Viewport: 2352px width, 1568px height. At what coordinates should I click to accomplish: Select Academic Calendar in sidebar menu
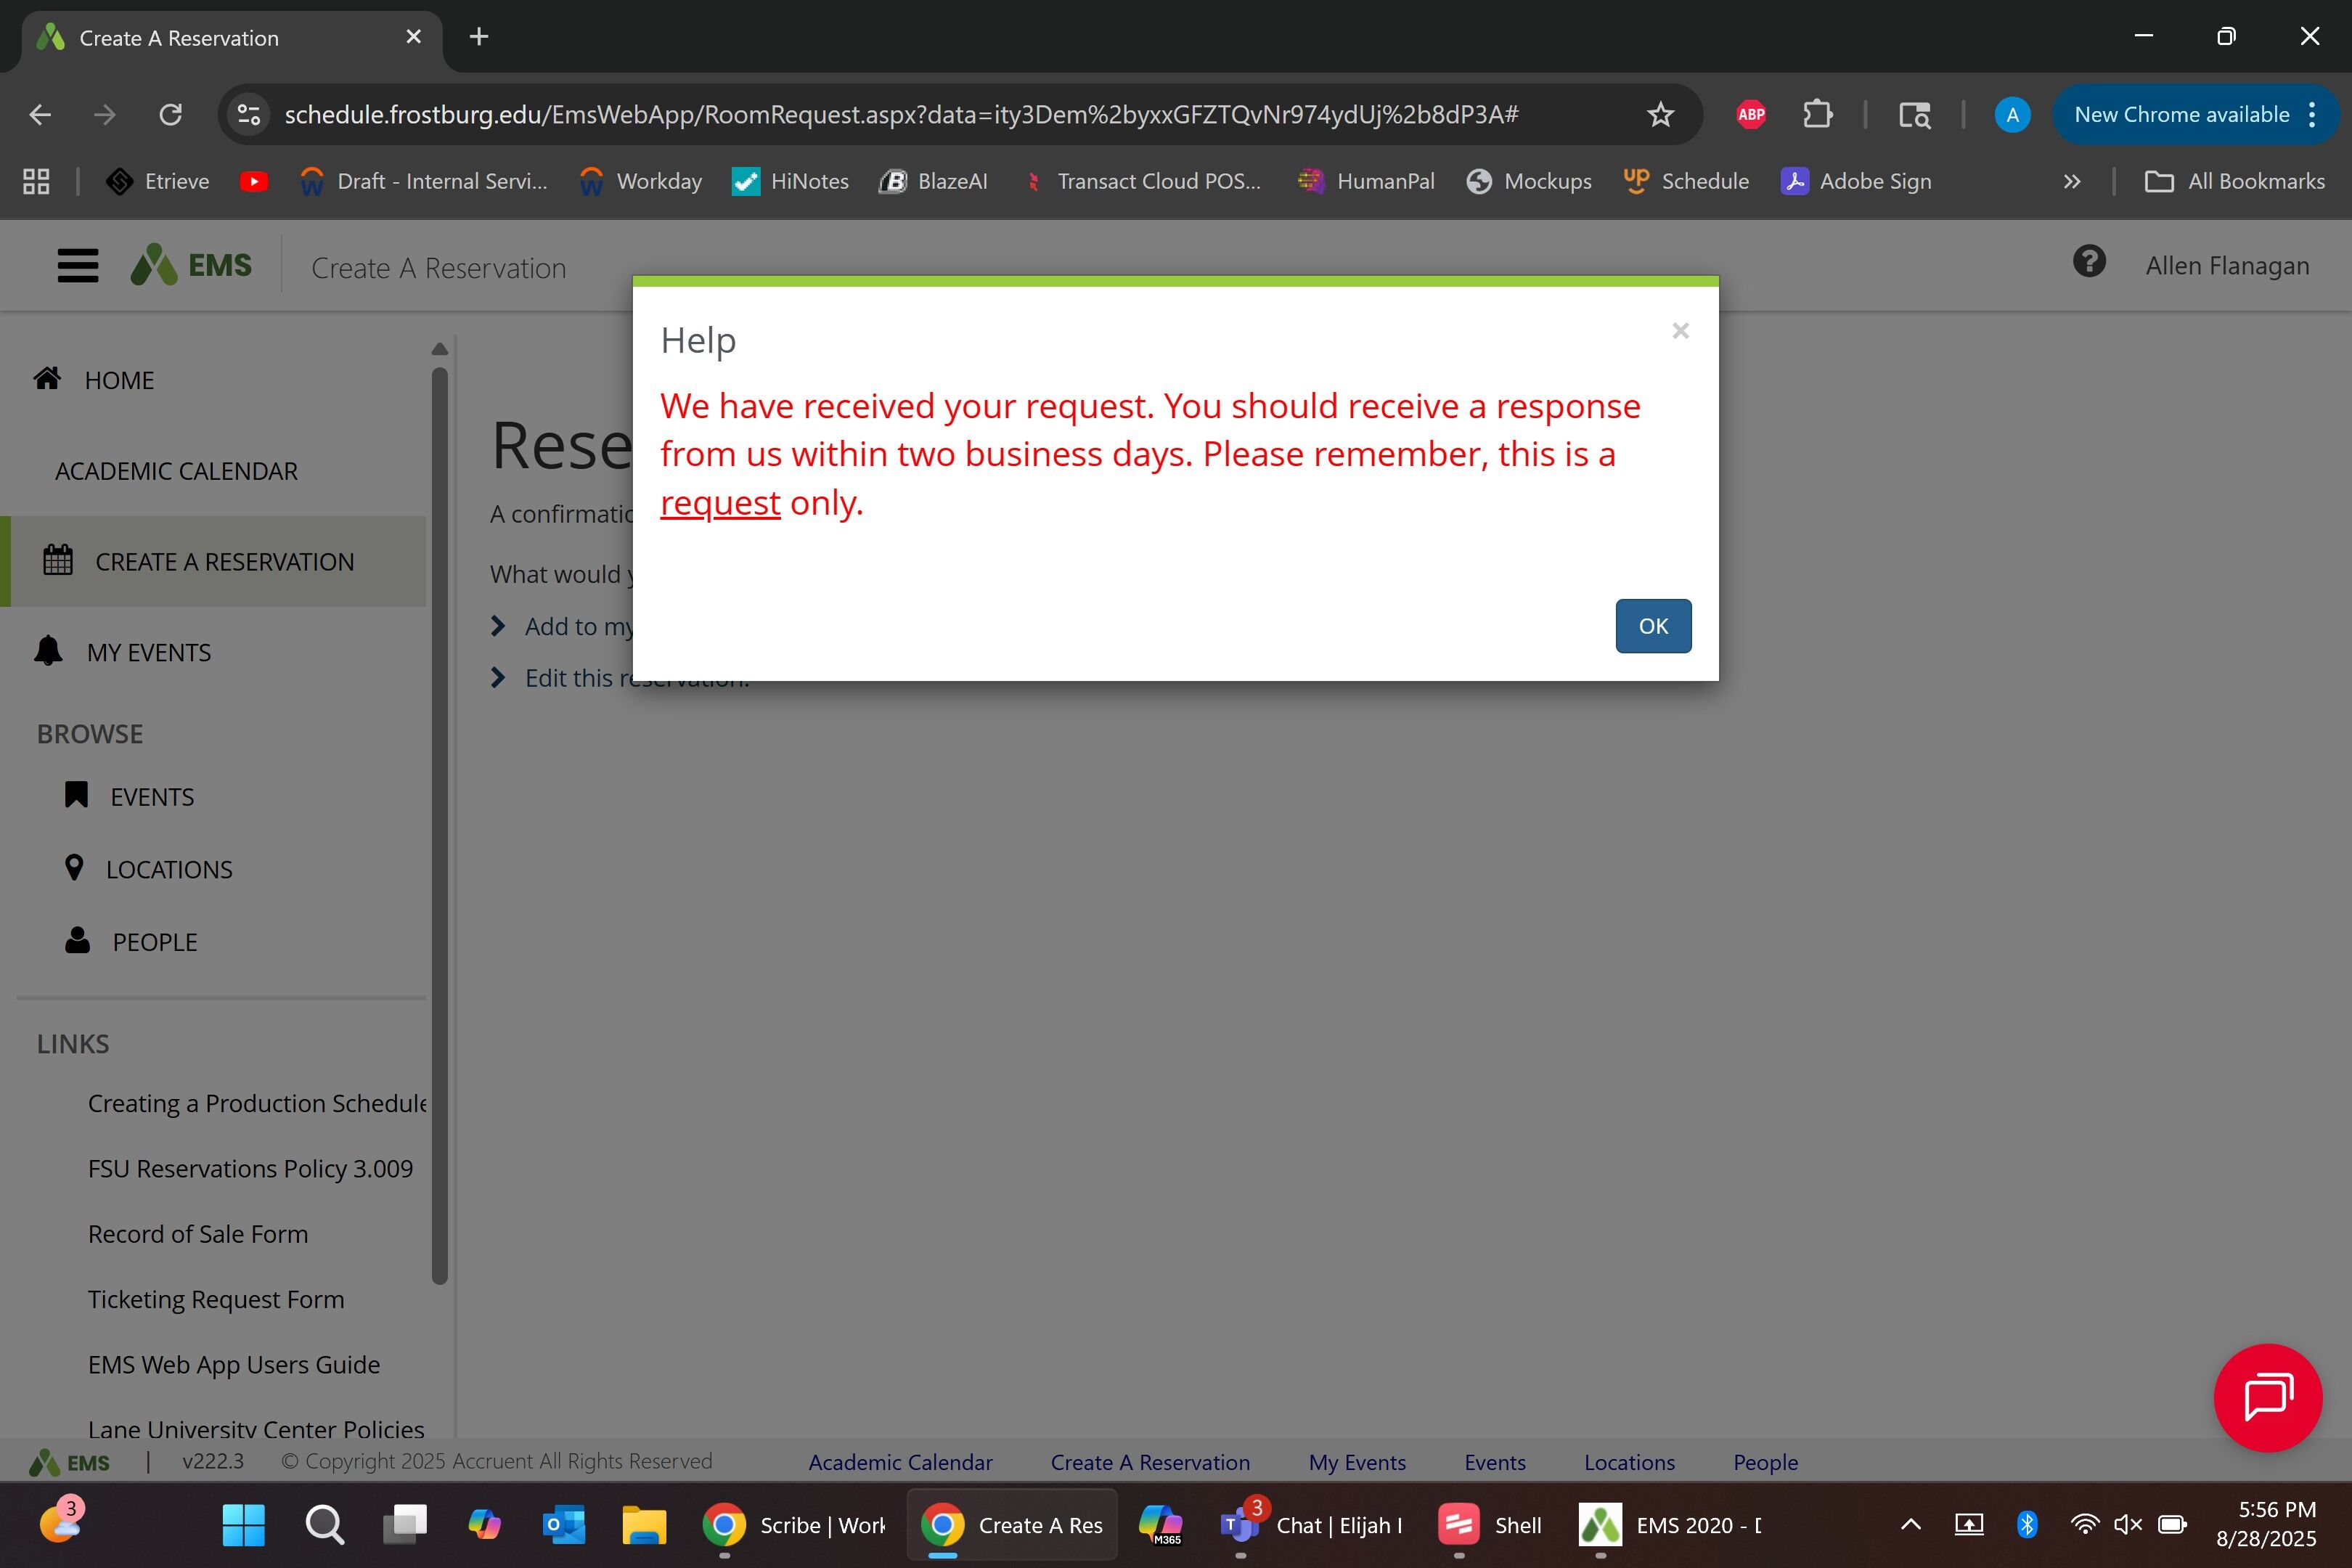[176, 471]
